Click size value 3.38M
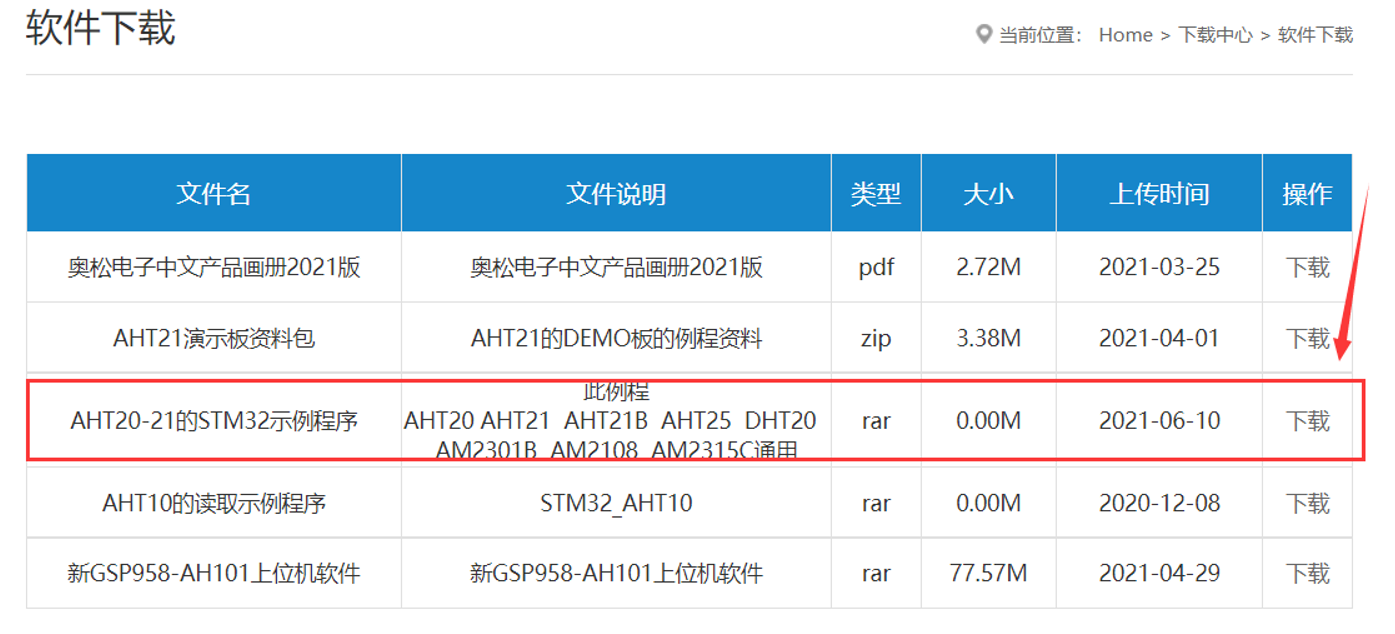Screen dimensions: 1395x634 click(x=988, y=338)
